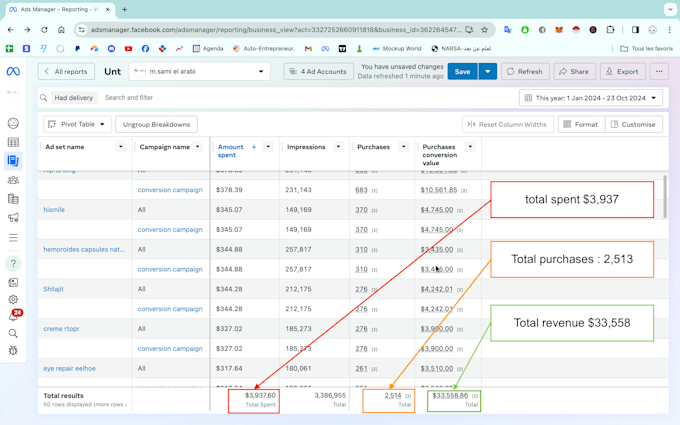The image size is (680, 425).
Task: Open Purchases column dropdown
Action: (404, 147)
